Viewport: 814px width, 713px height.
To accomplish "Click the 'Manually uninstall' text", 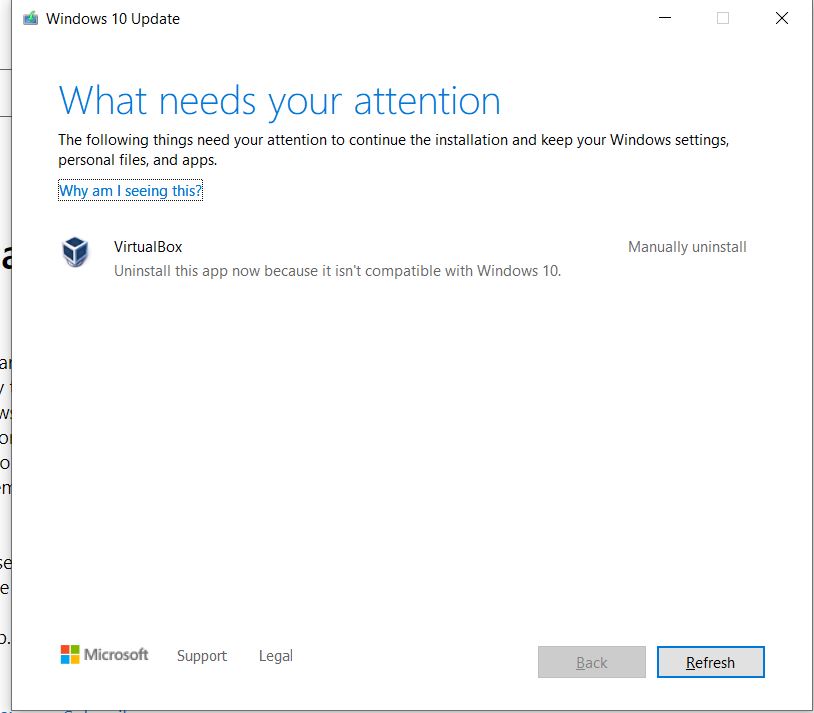I will (687, 247).
